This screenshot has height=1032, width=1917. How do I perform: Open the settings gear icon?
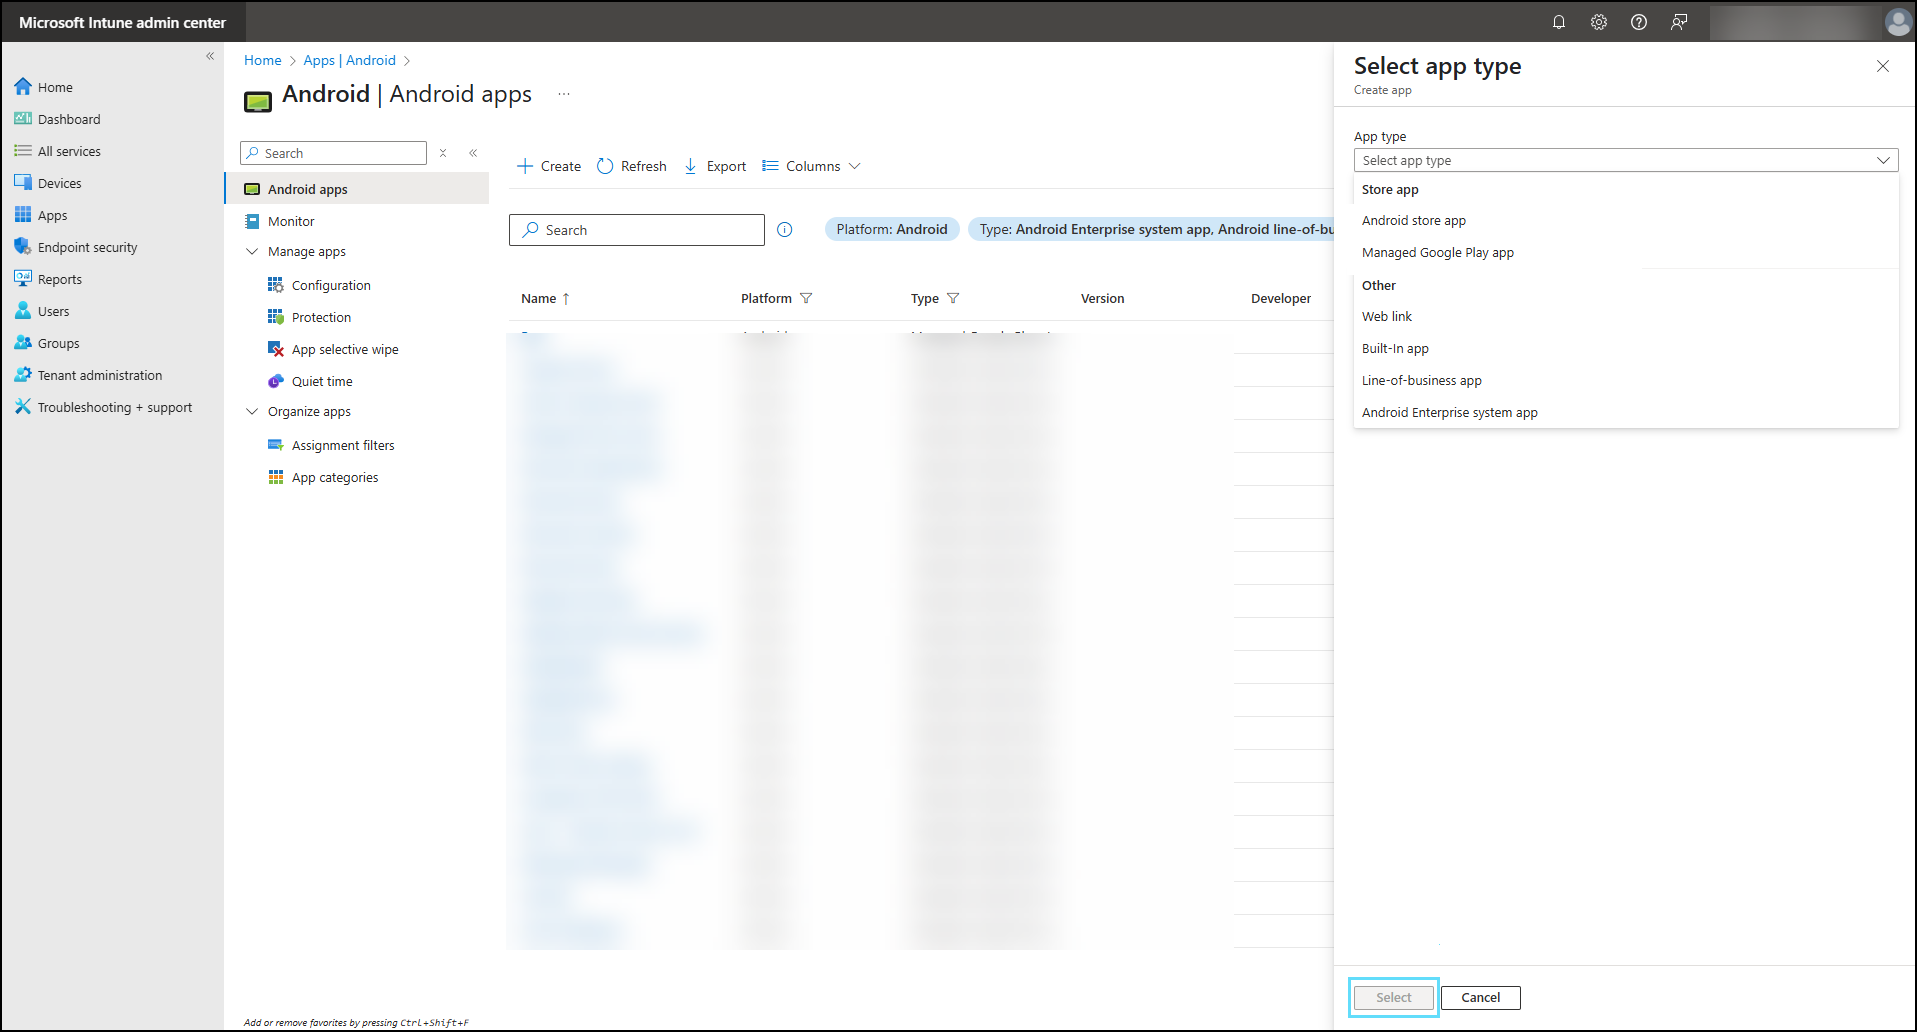[x=1598, y=22]
